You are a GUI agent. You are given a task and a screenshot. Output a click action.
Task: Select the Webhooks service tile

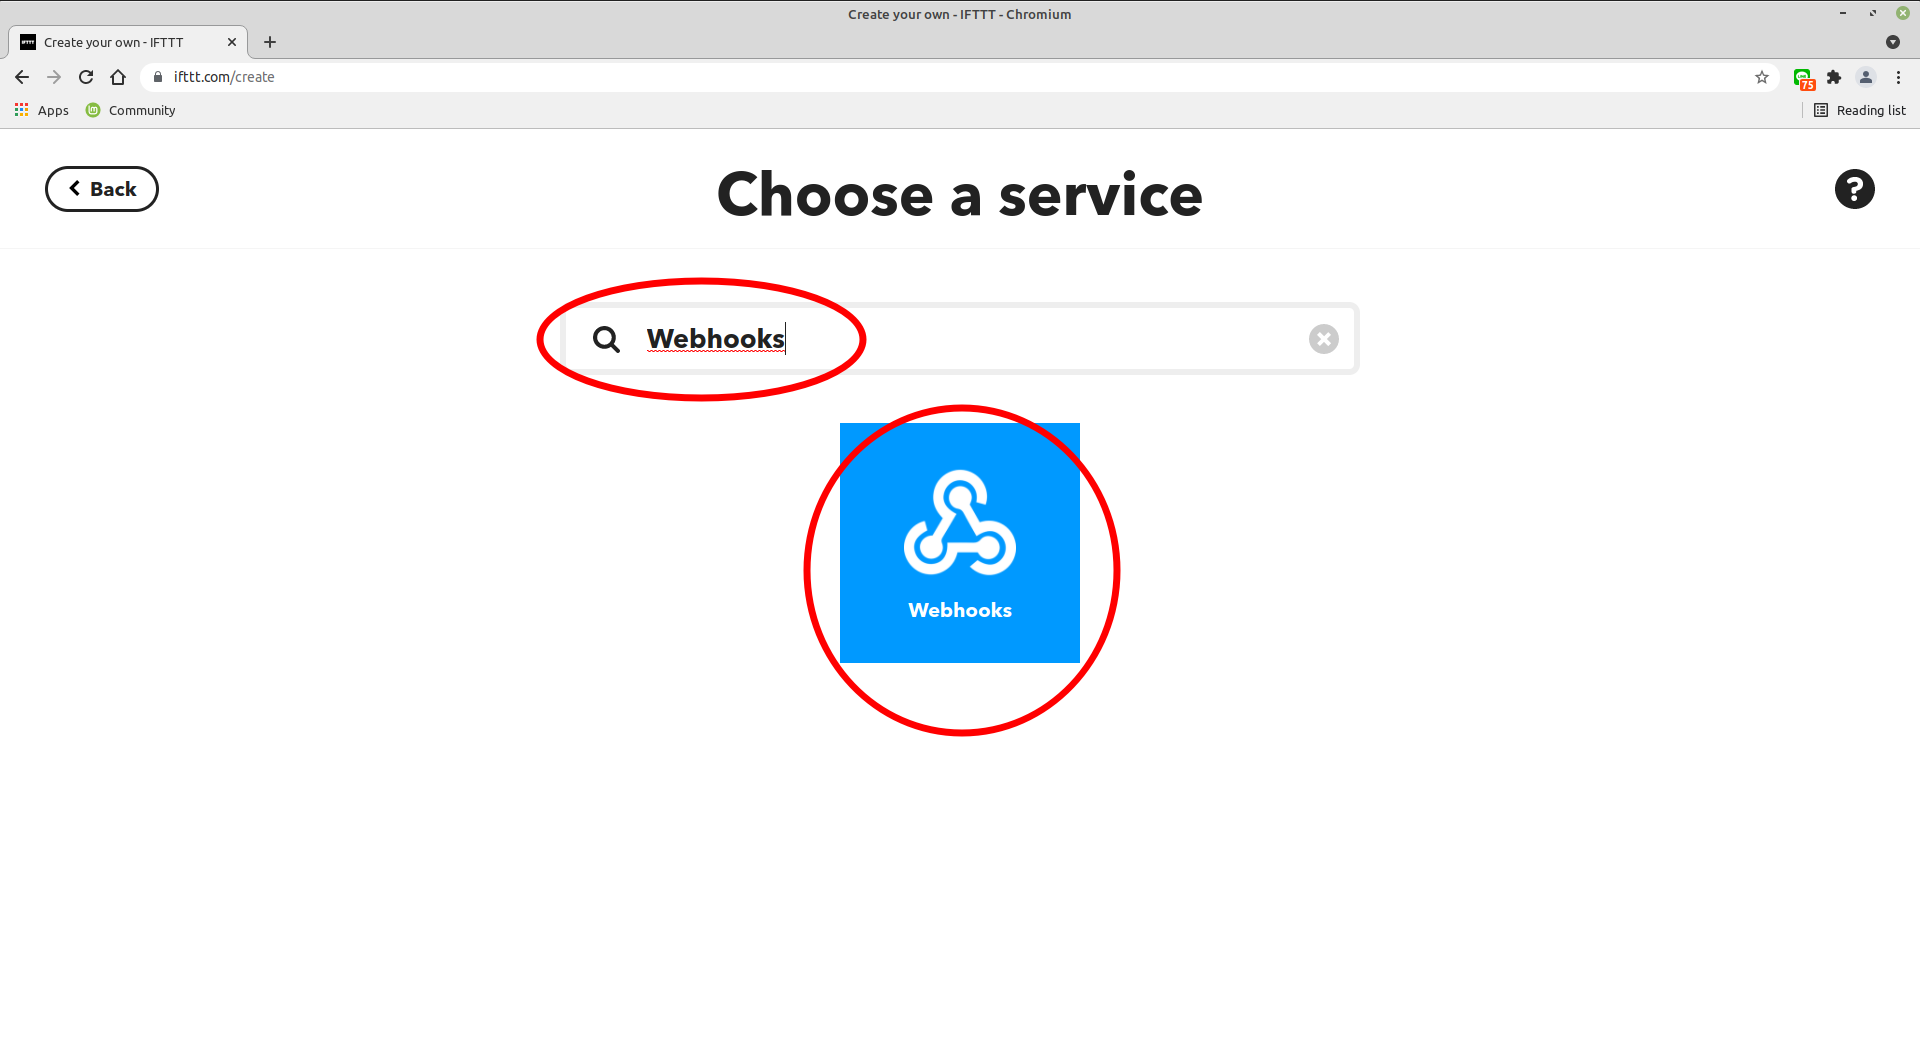tap(960, 543)
